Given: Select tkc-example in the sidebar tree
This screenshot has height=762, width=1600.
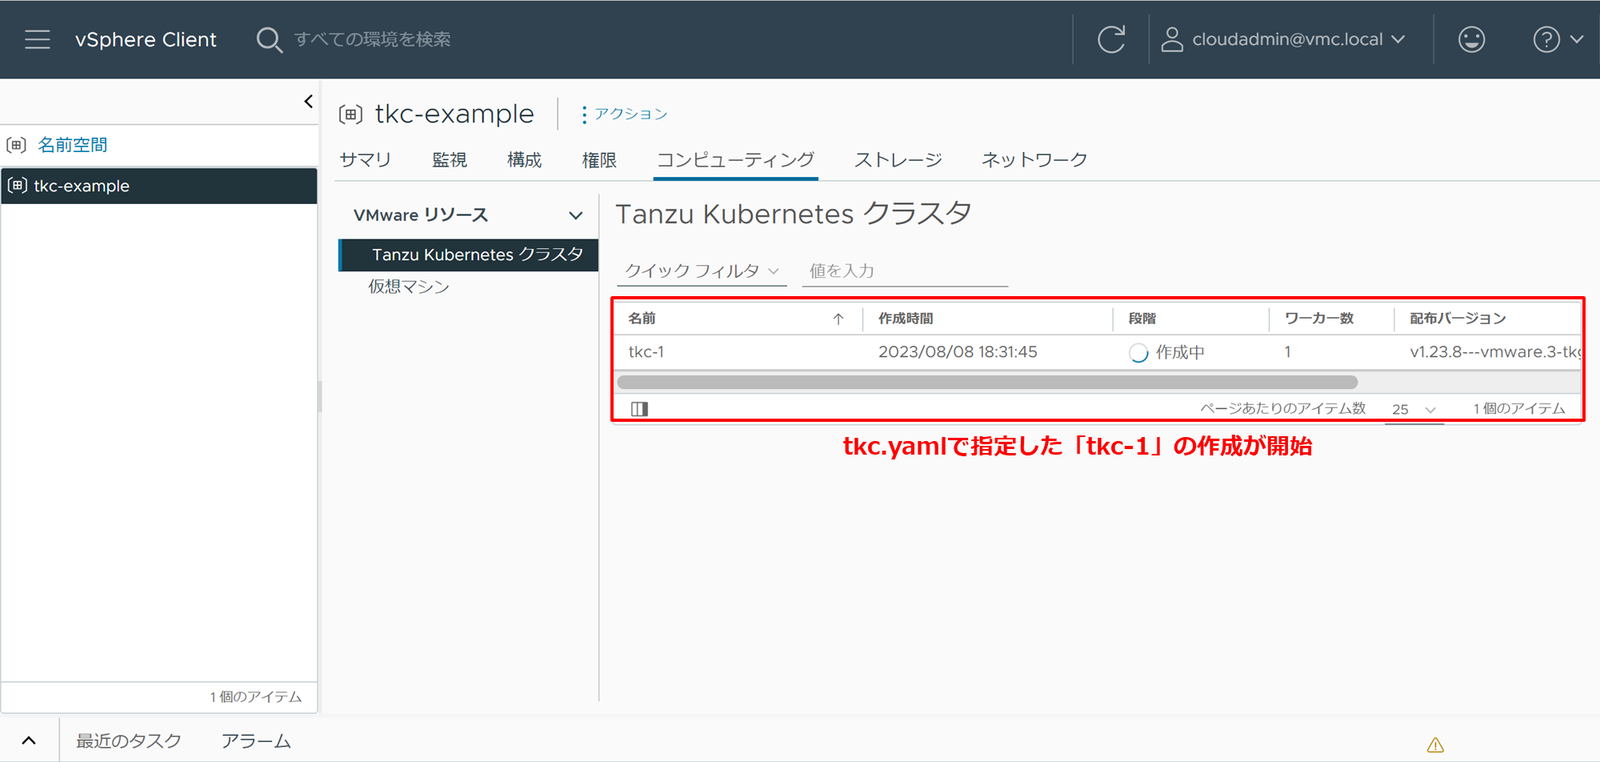Looking at the screenshot, I should click(x=159, y=186).
